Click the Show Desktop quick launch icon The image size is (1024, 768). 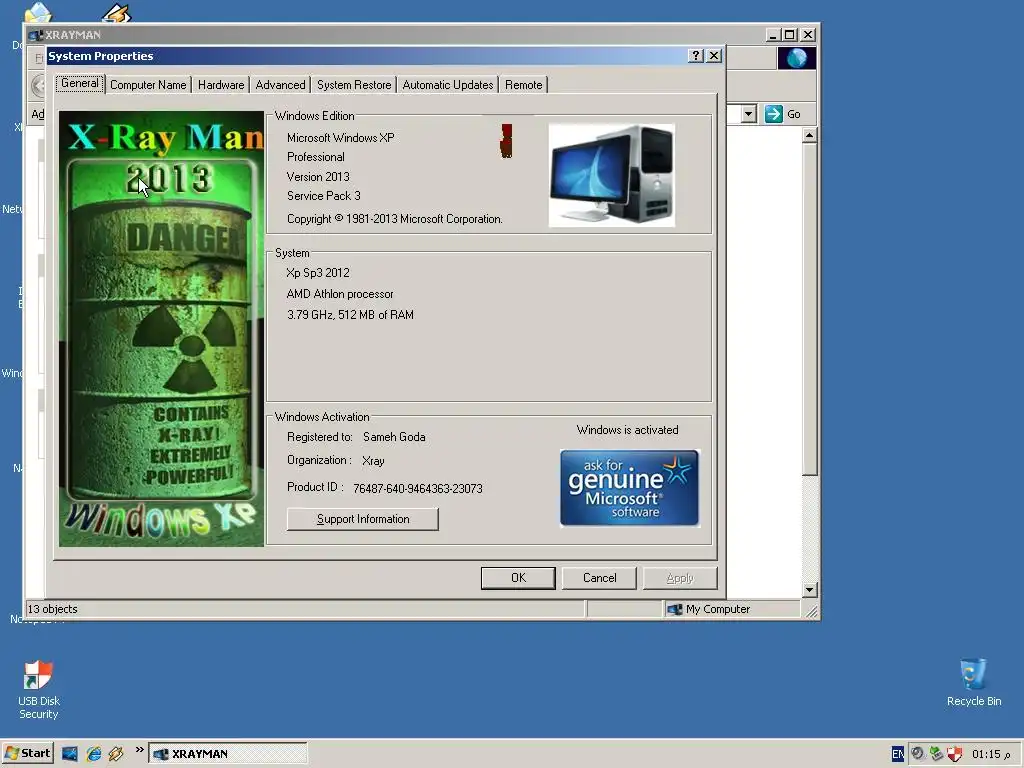[x=70, y=754]
